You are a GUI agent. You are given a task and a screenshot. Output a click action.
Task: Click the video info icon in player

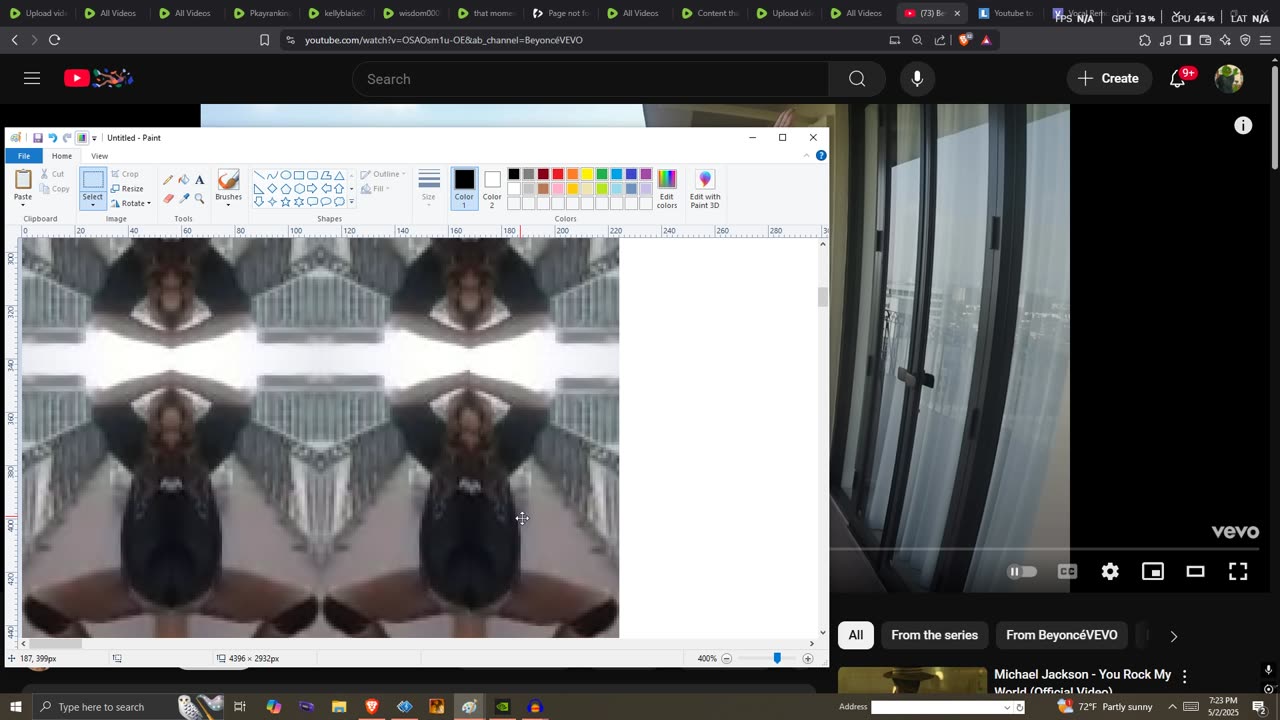click(1243, 125)
